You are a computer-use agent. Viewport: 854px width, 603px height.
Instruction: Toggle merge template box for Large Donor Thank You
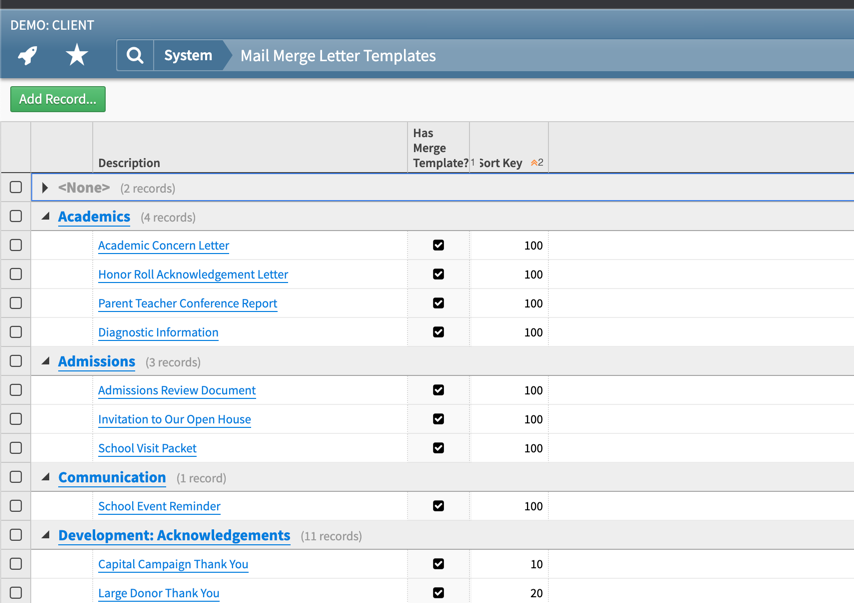[438, 593]
